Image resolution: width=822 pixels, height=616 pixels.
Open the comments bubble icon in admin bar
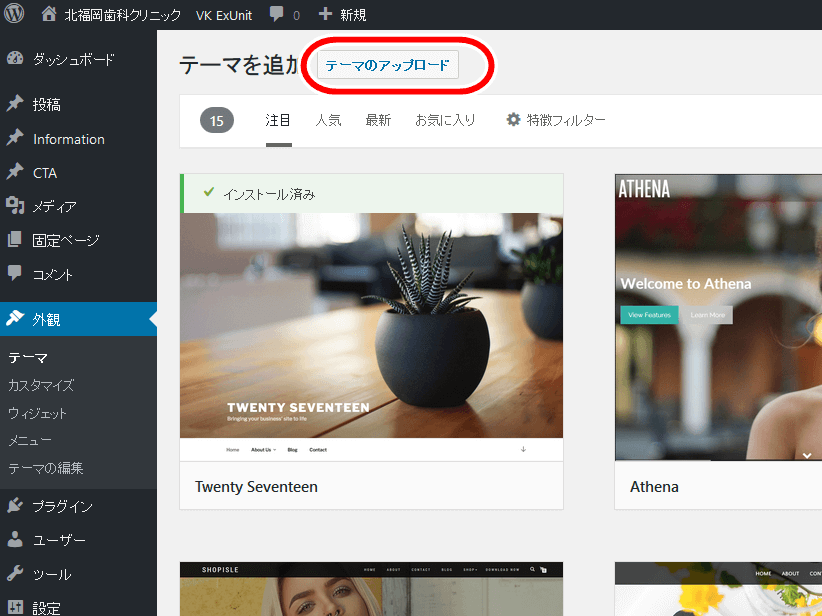coord(276,14)
